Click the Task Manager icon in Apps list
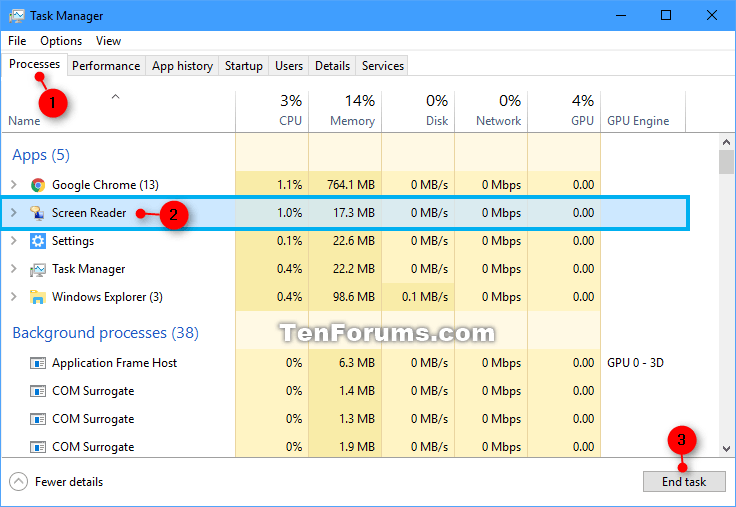The height and width of the screenshot is (507, 736). click(38, 269)
